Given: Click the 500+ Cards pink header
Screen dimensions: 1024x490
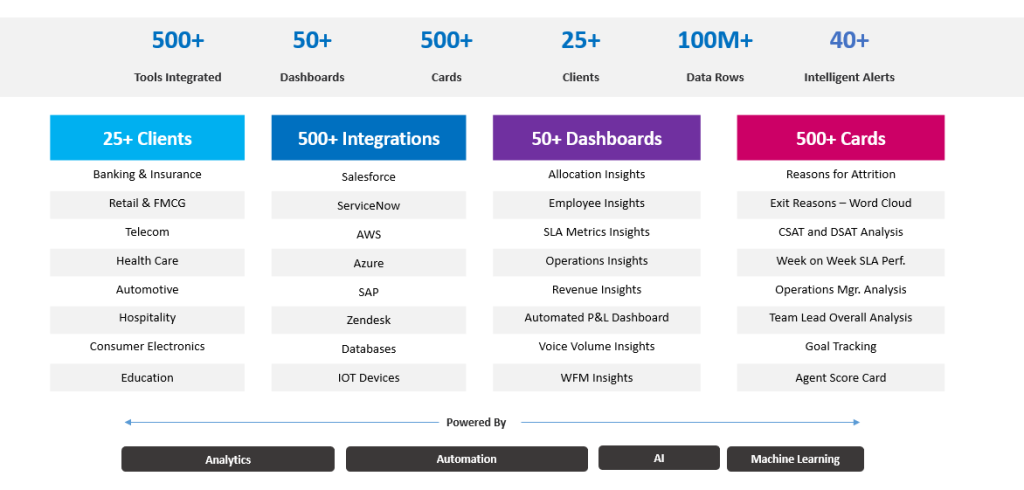Looking at the screenshot, I should click(840, 138).
